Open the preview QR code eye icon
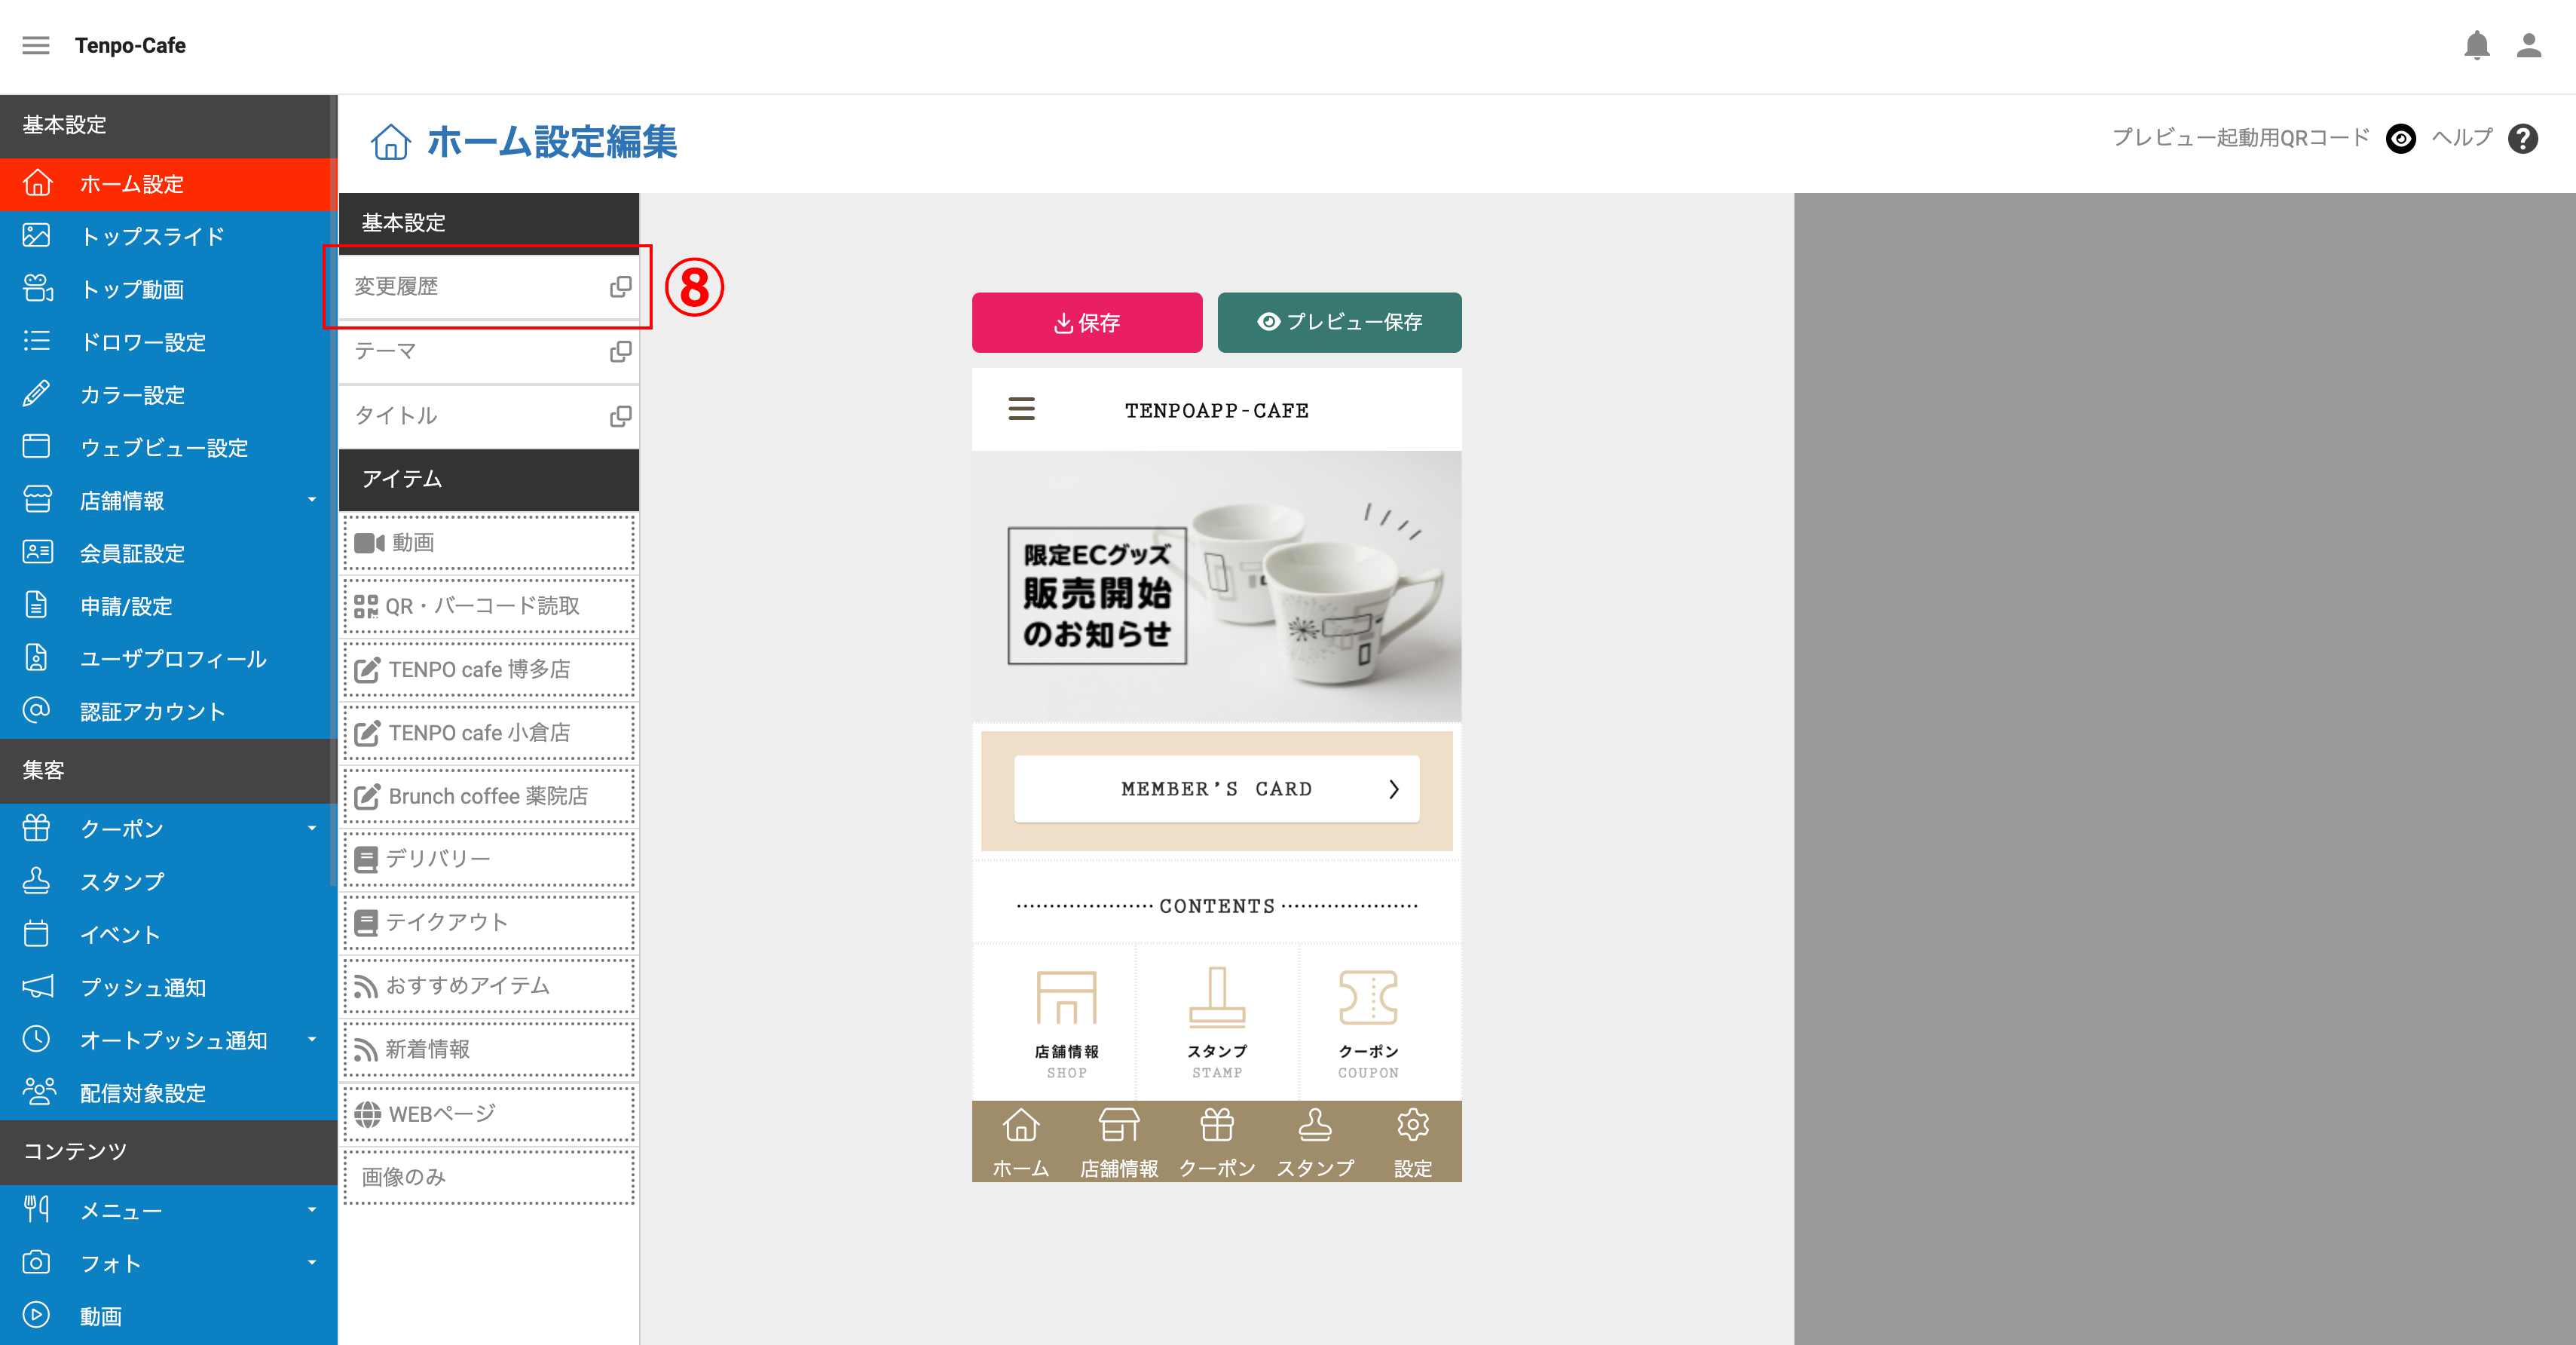This screenshot has height=1345, width=2576. pos(2401,138)
